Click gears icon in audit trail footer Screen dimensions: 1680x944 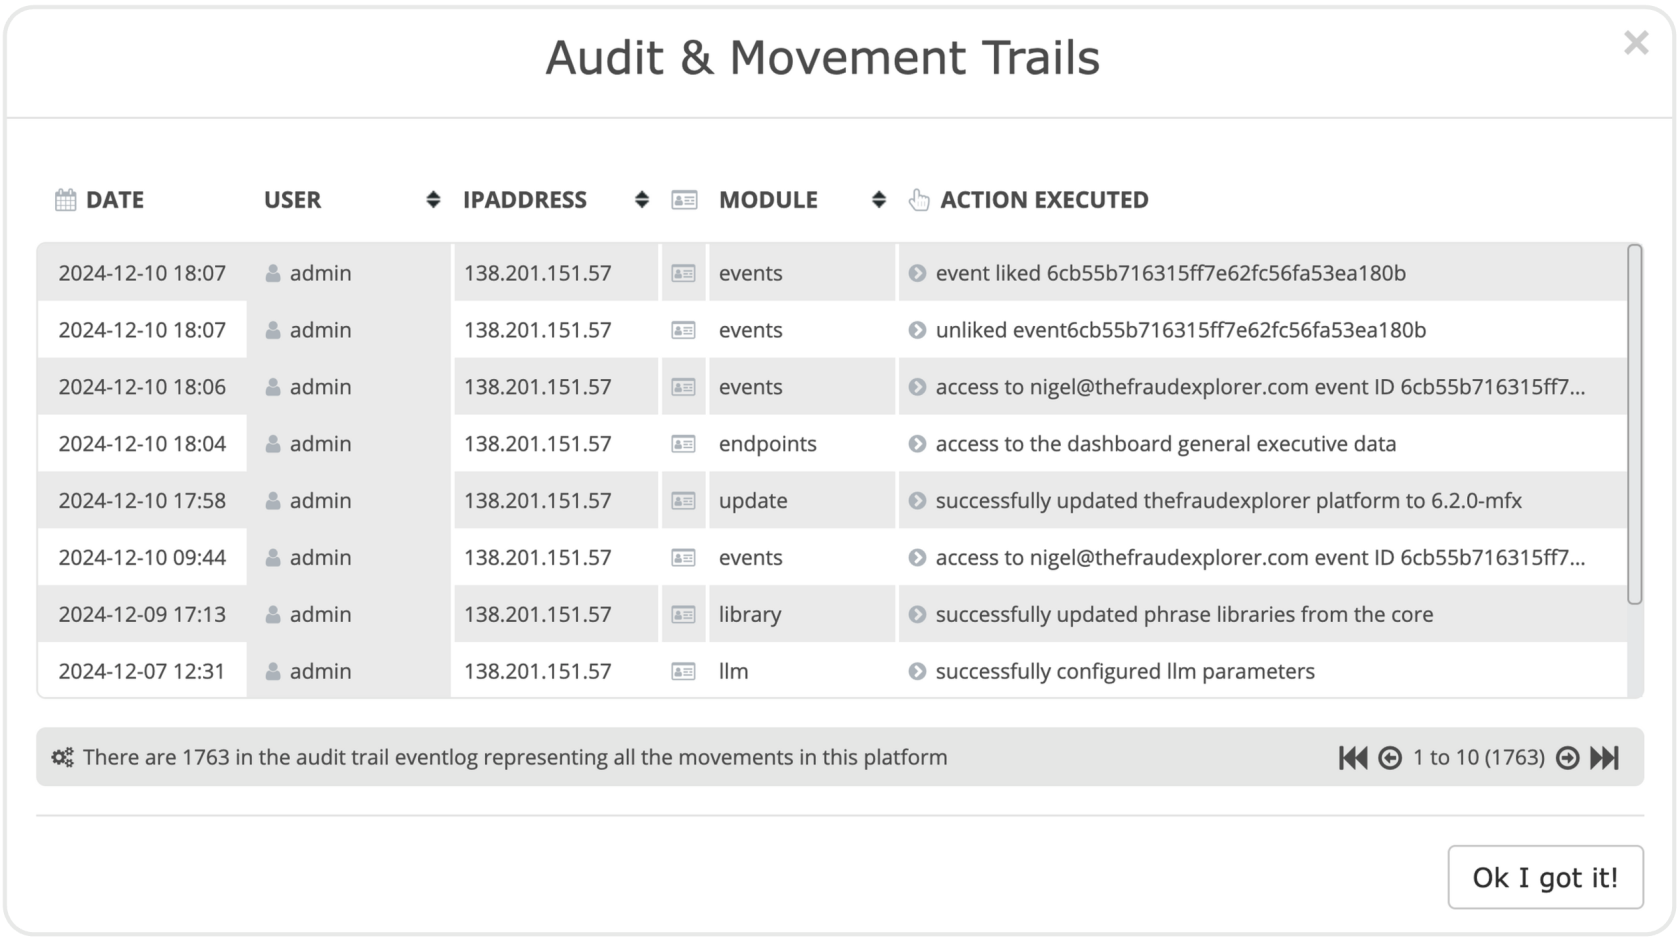[x=63, y=757]
